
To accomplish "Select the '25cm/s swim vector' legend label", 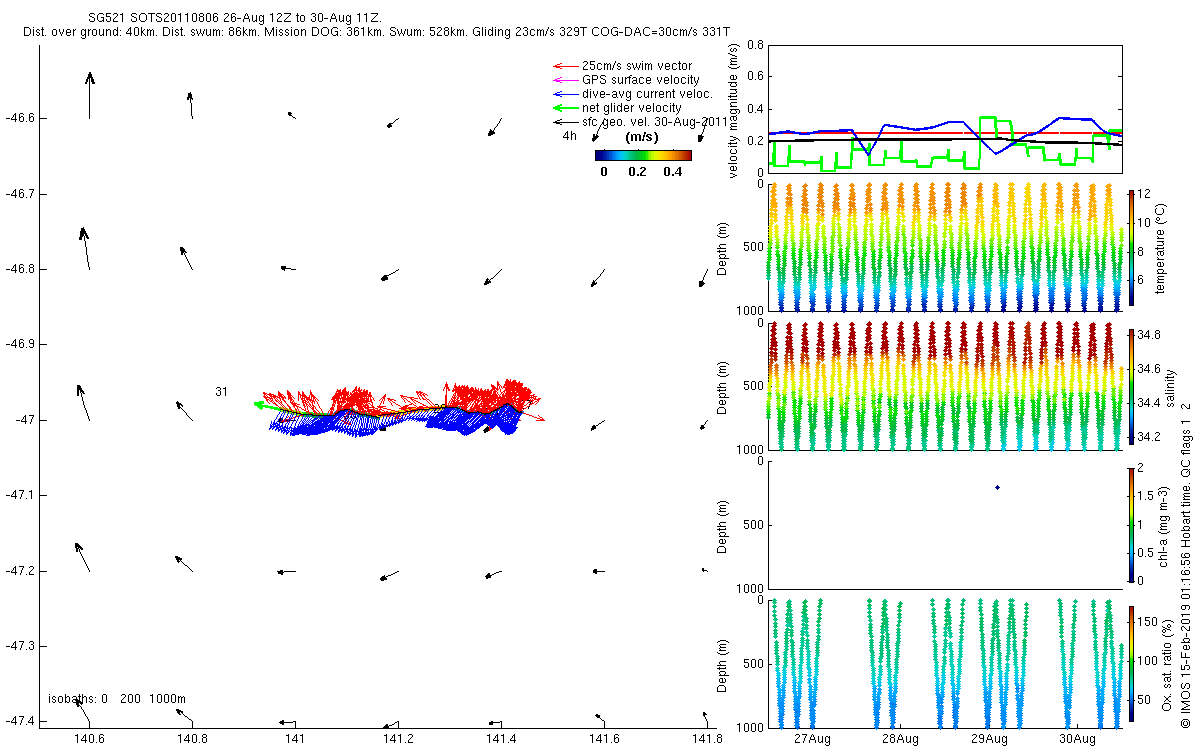I will coord(636,66).
